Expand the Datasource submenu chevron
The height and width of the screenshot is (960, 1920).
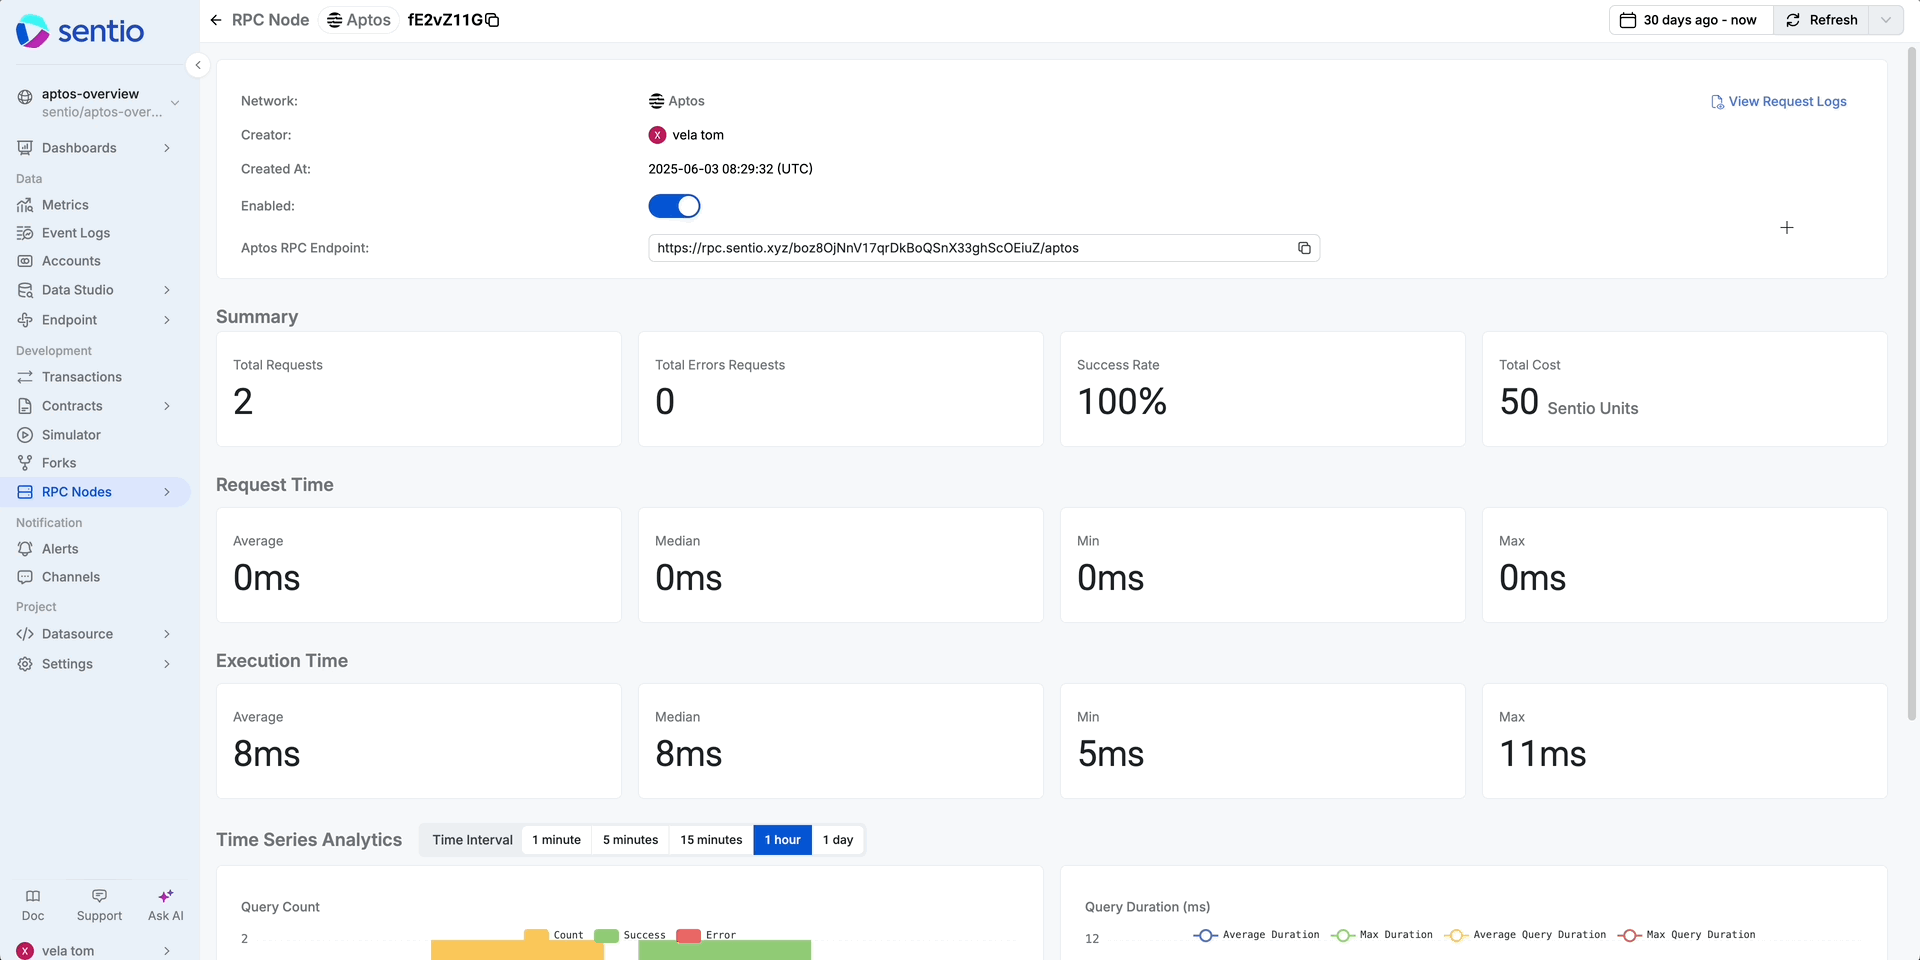[167, 634]
